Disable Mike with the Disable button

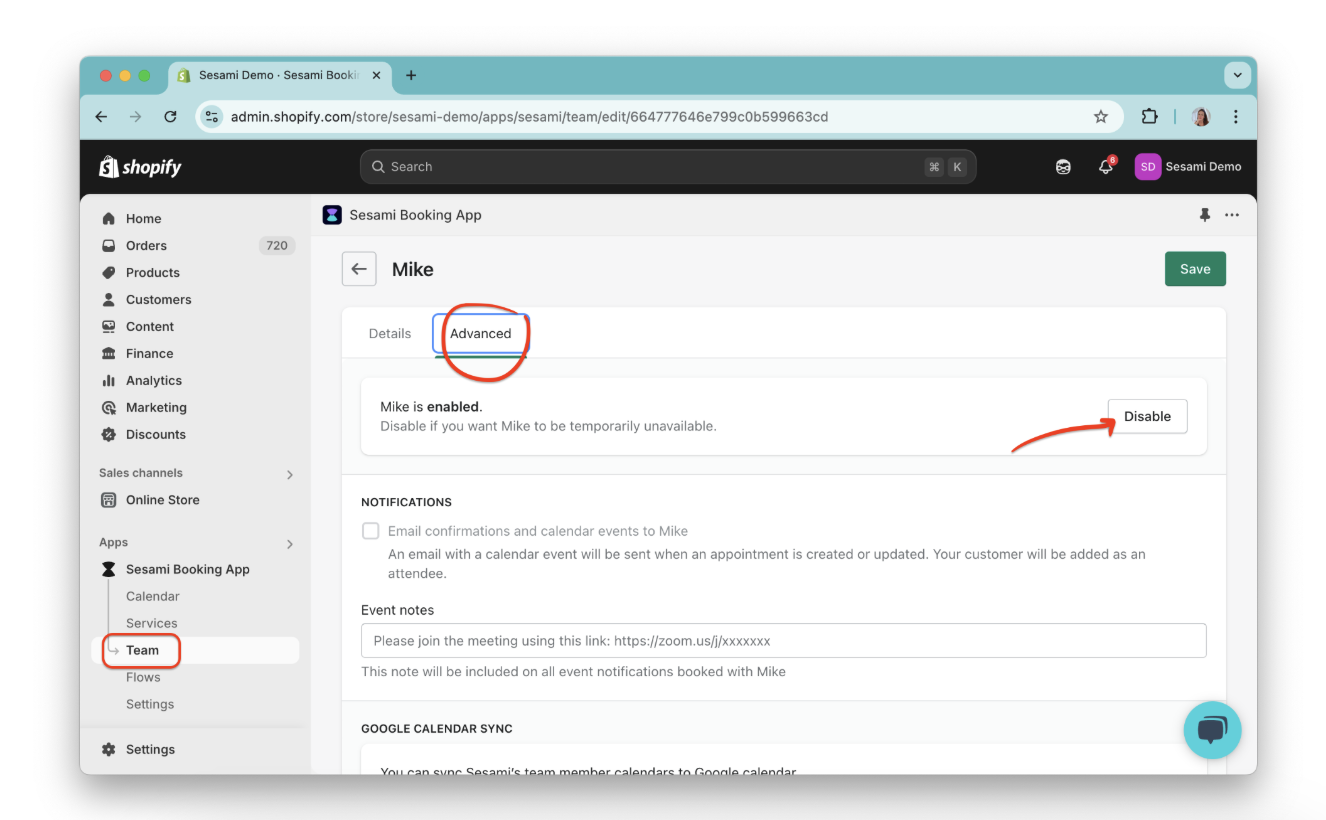coord(1147,416)
